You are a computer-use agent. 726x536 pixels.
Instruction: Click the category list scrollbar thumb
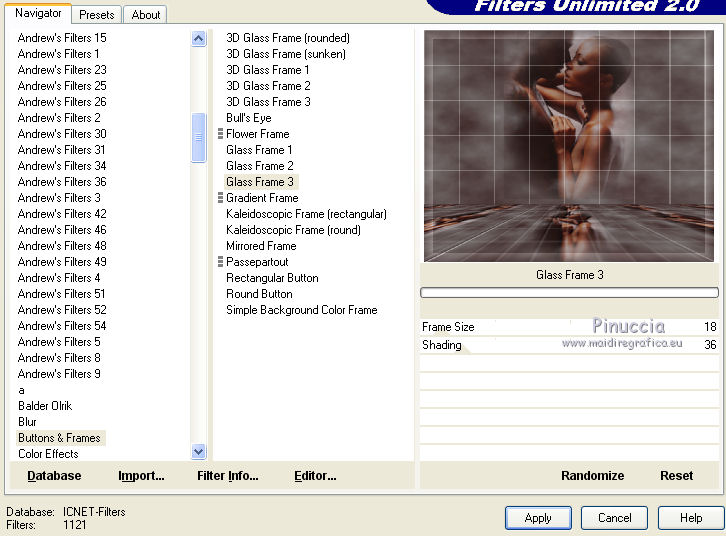[198, 137]
